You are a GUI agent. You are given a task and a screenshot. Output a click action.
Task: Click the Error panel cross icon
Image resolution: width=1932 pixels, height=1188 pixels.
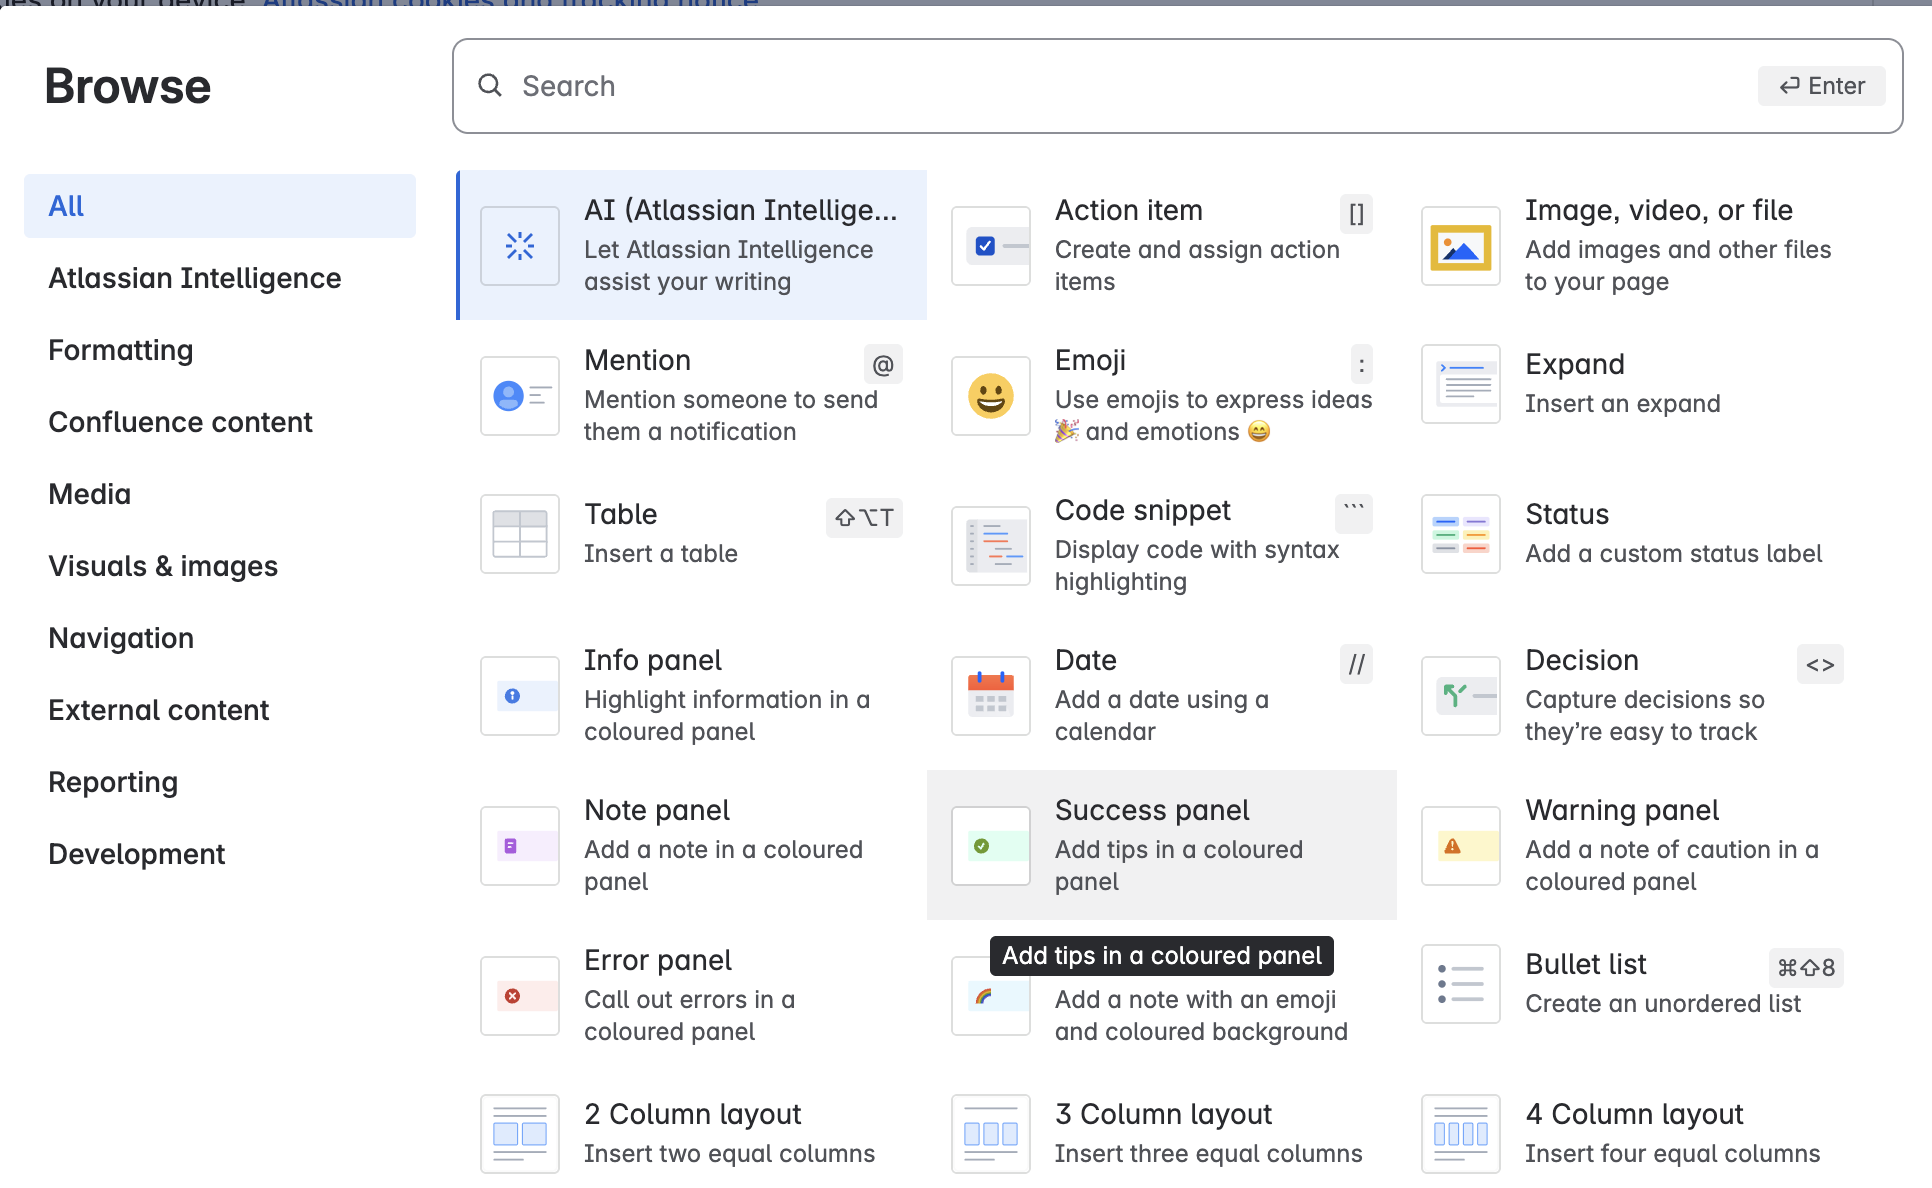coord(520,996)
